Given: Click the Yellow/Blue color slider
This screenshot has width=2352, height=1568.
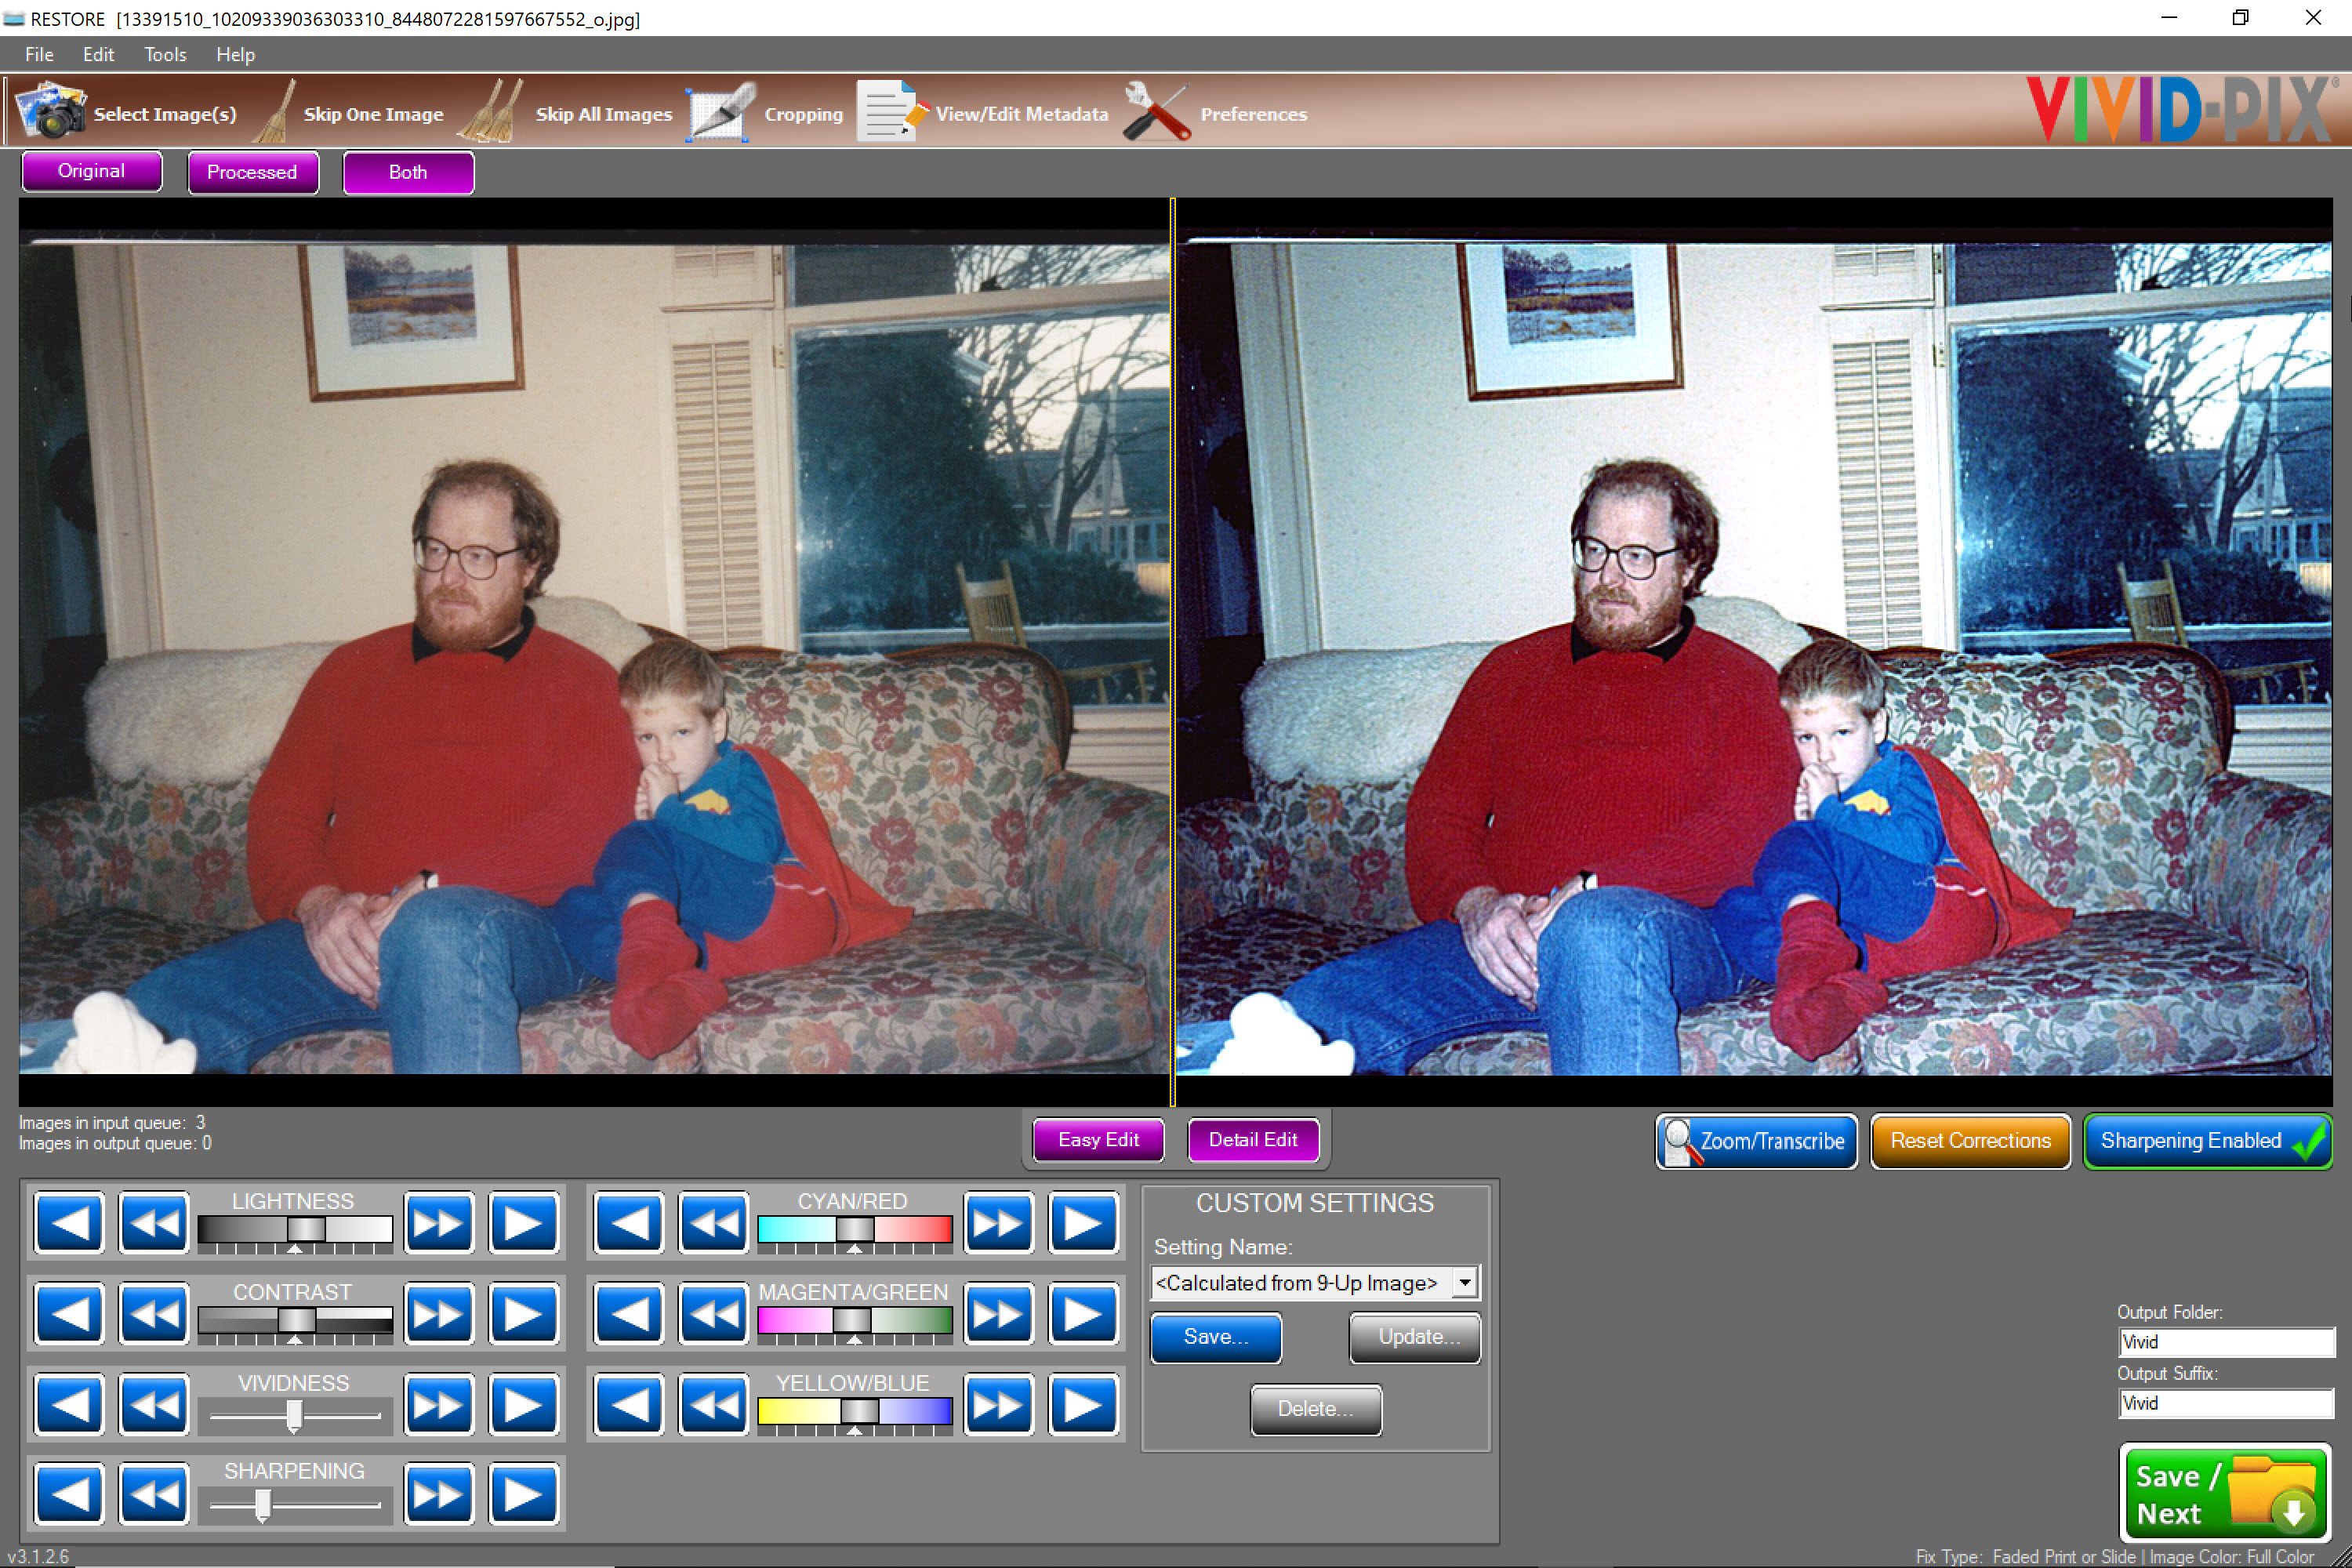Looking at the screenshot, I should [x=854, y=1411].
